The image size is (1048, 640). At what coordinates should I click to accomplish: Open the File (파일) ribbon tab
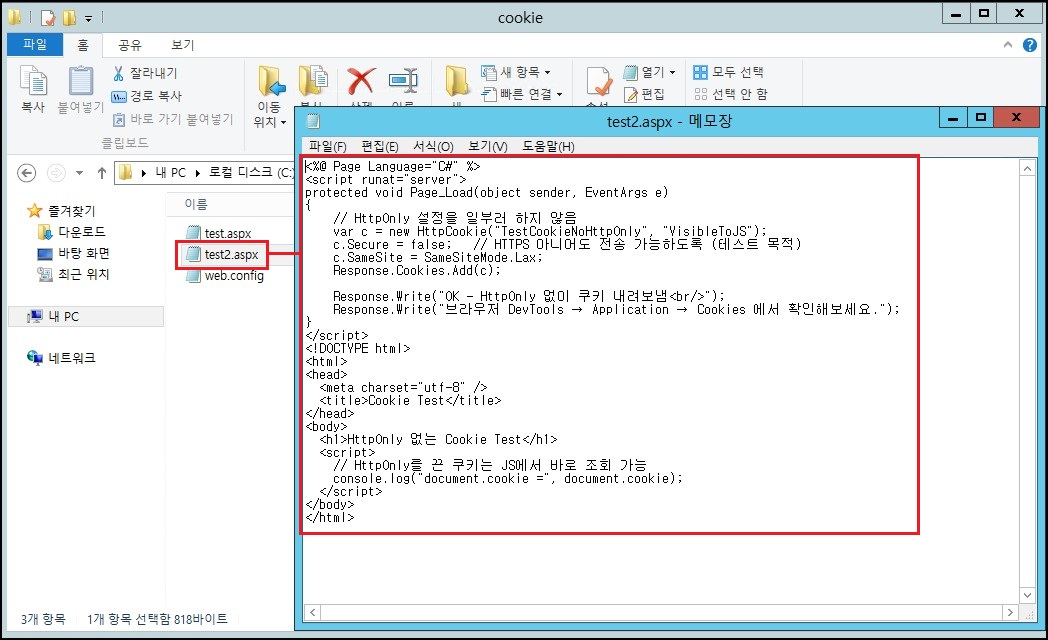click(x=35, y=44)
